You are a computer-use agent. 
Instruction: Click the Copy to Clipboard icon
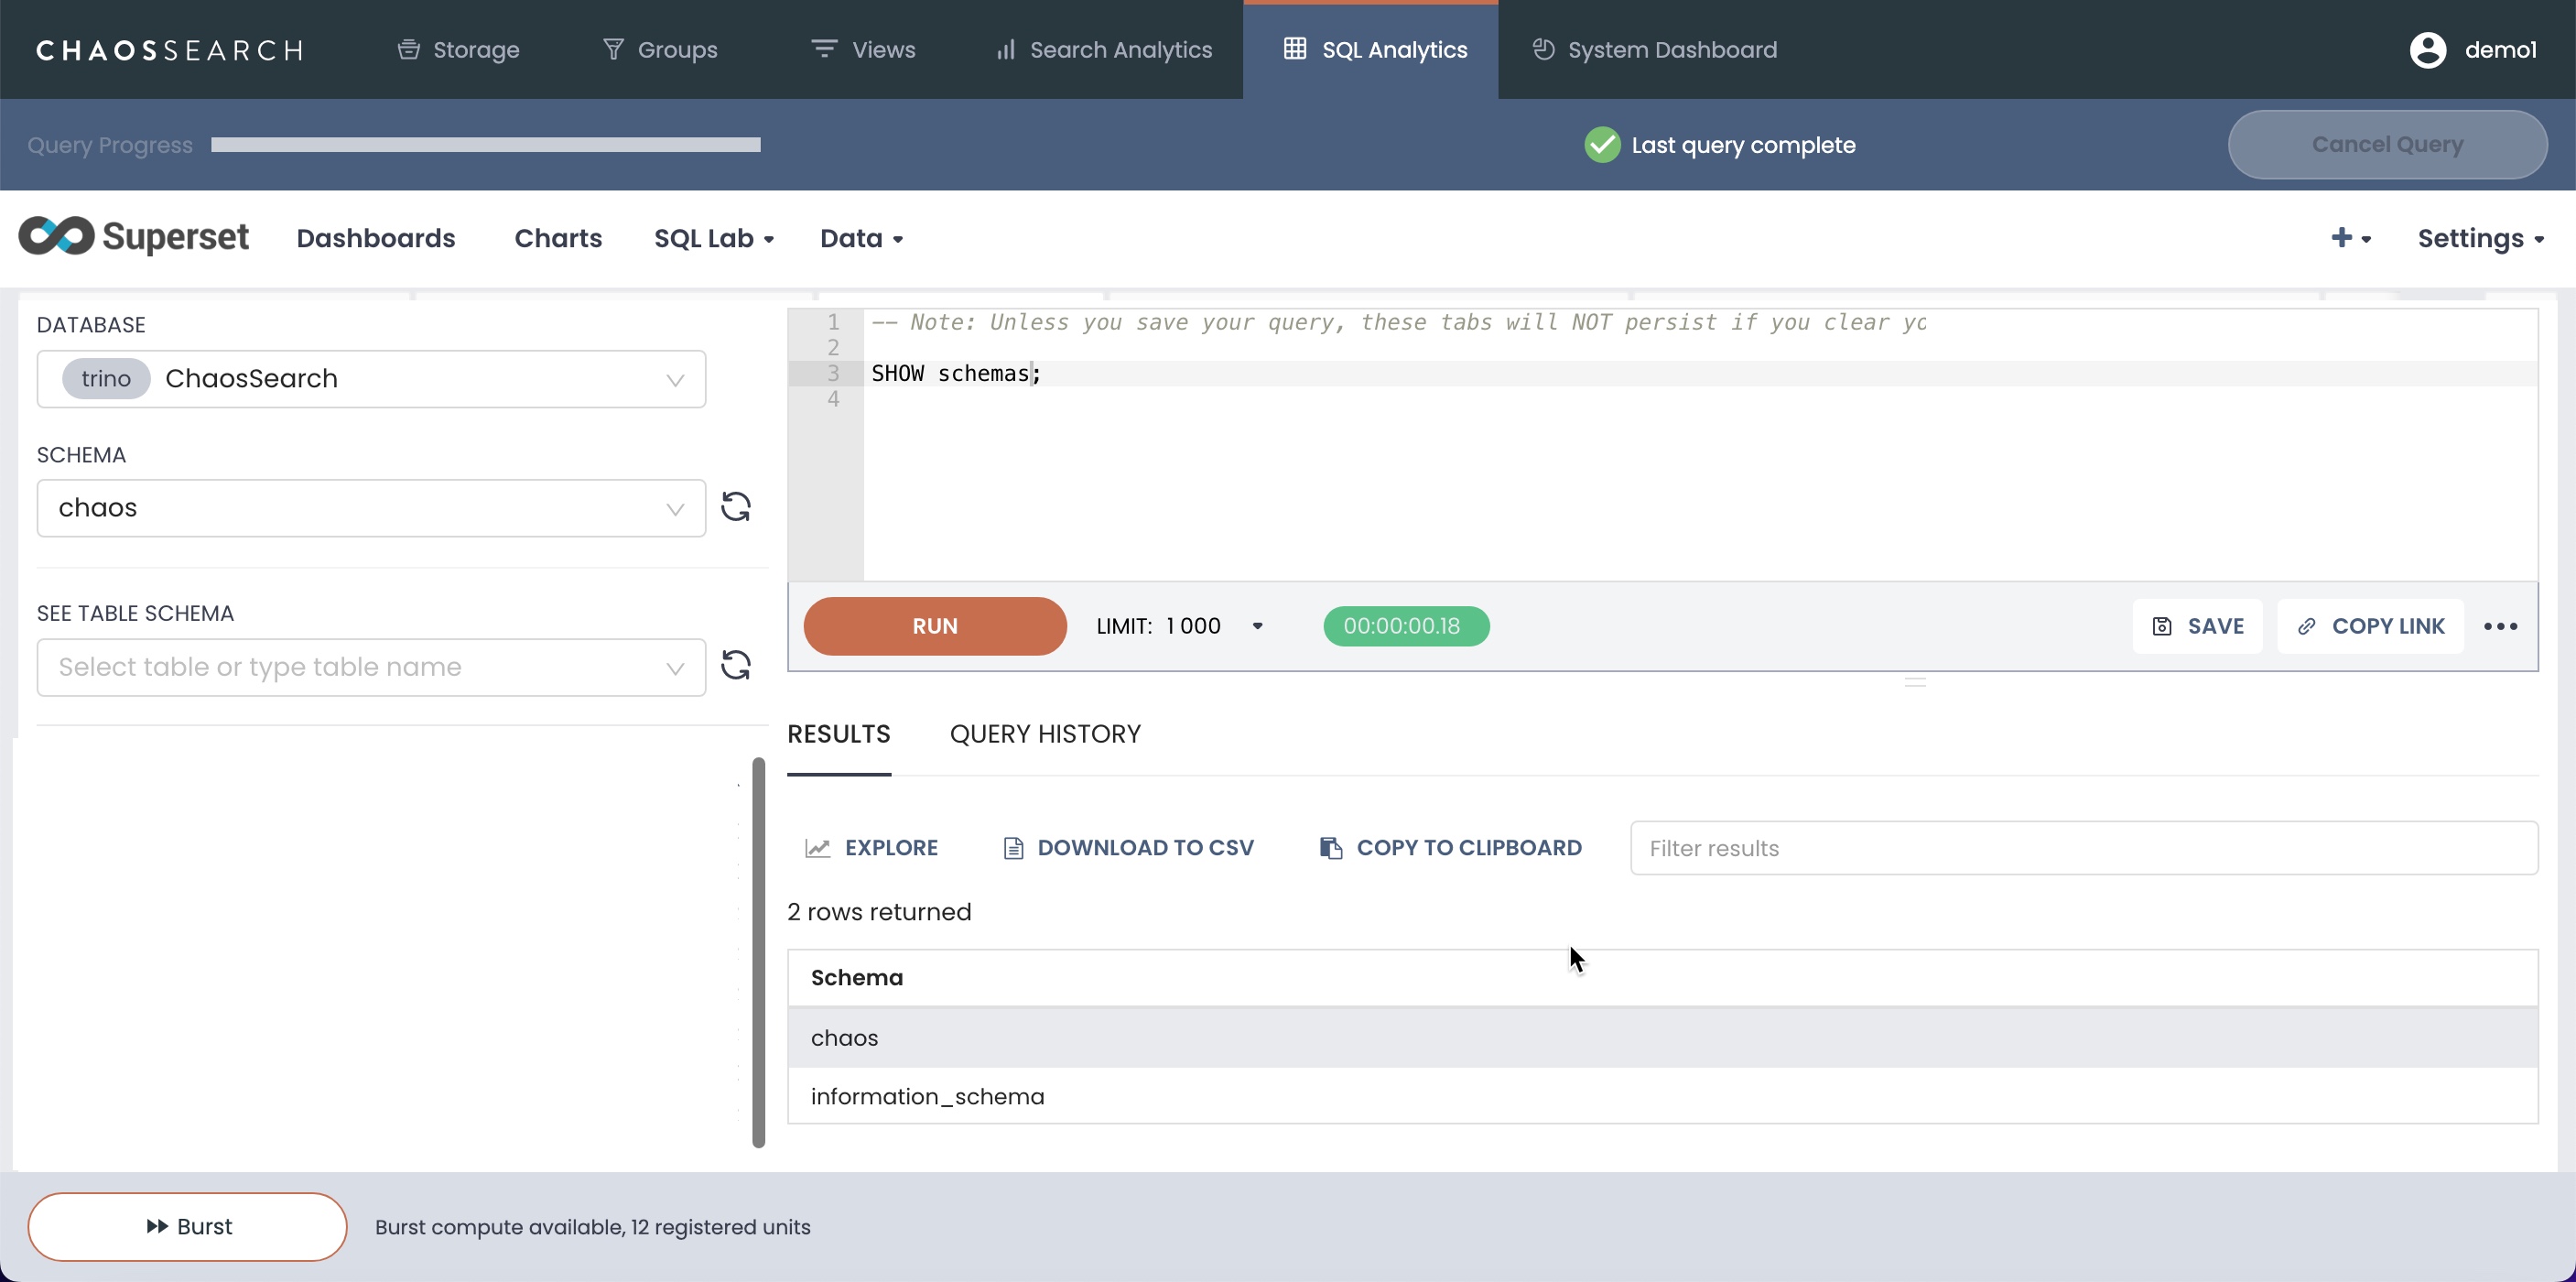pos(1330,848)
